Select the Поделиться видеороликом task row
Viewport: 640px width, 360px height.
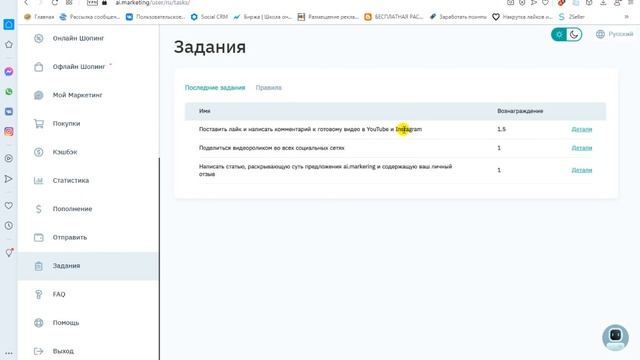pyautogui.click(x=271, y=148)
